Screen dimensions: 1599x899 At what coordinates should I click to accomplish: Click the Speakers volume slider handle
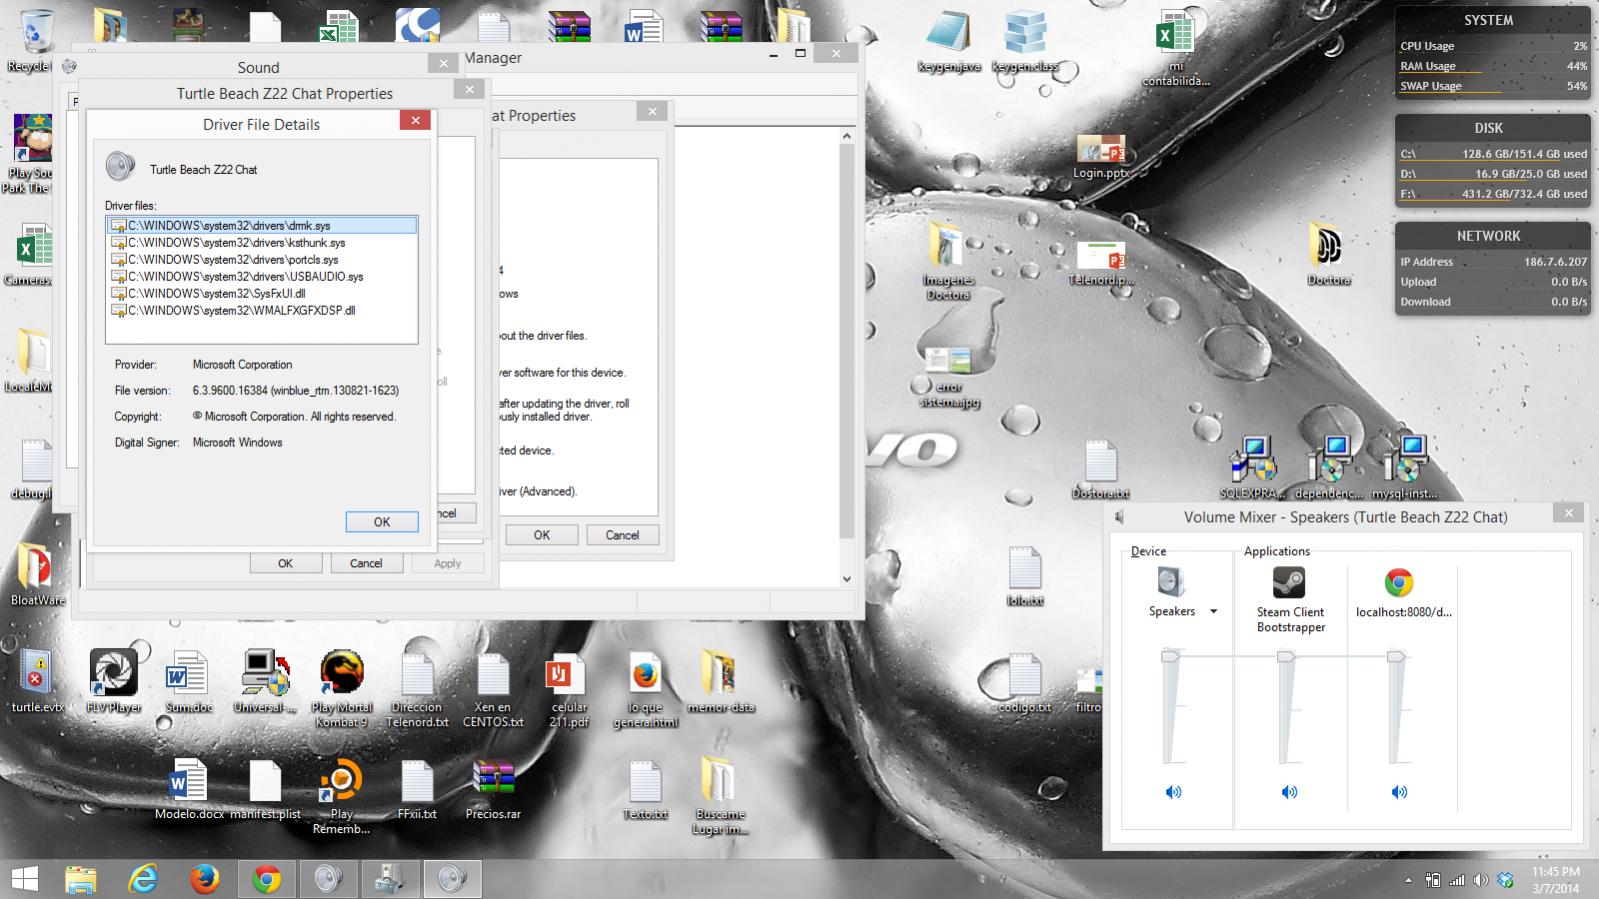pos(1170,656)
